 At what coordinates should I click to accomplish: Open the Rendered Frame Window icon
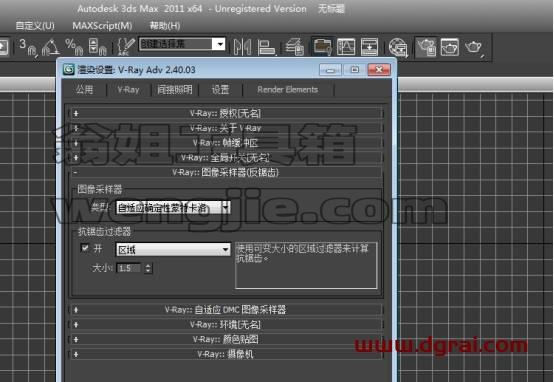point(450,47)
